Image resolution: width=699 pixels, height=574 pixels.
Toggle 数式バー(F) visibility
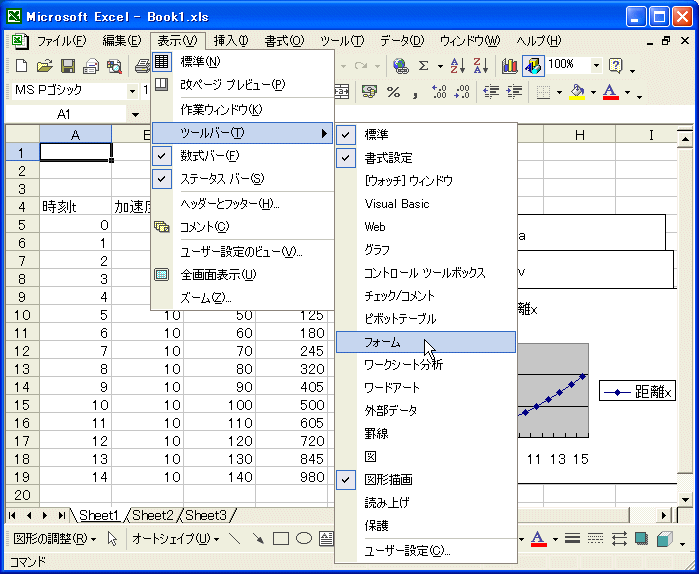pos(243,156)
